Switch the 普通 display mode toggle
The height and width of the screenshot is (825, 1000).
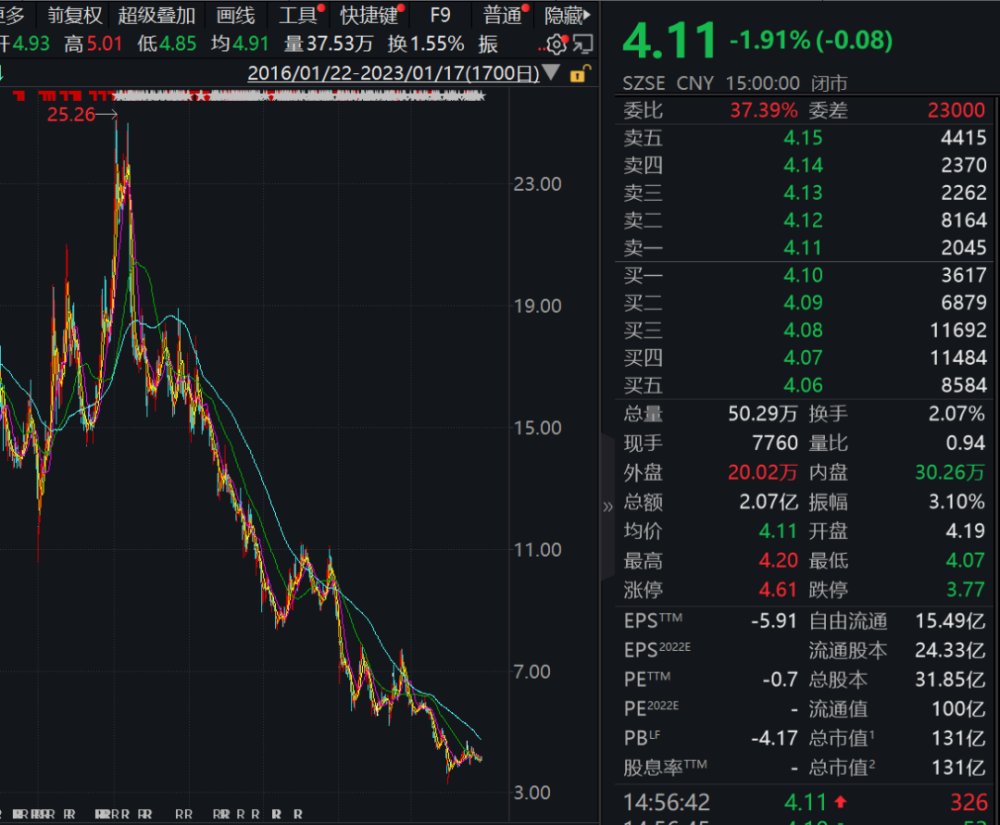pos(503,15)
